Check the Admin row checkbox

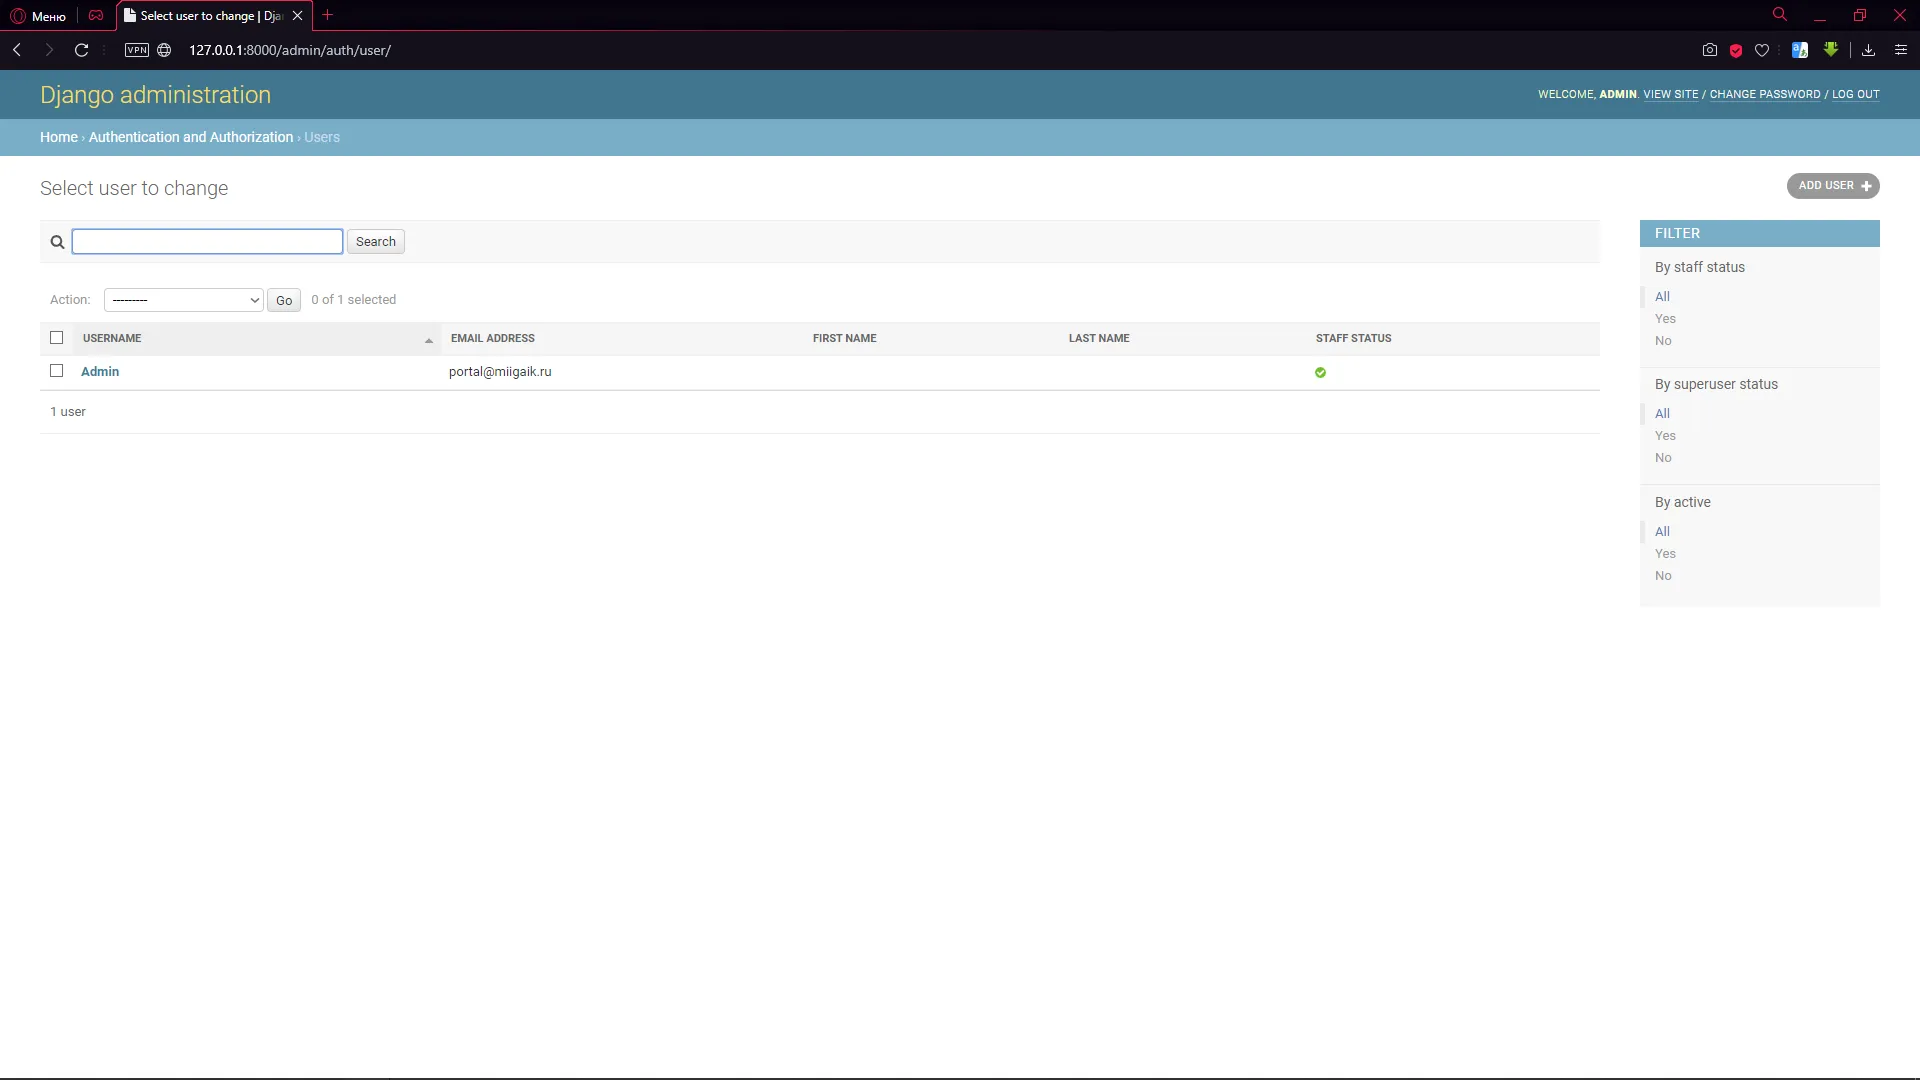(57, 371)
